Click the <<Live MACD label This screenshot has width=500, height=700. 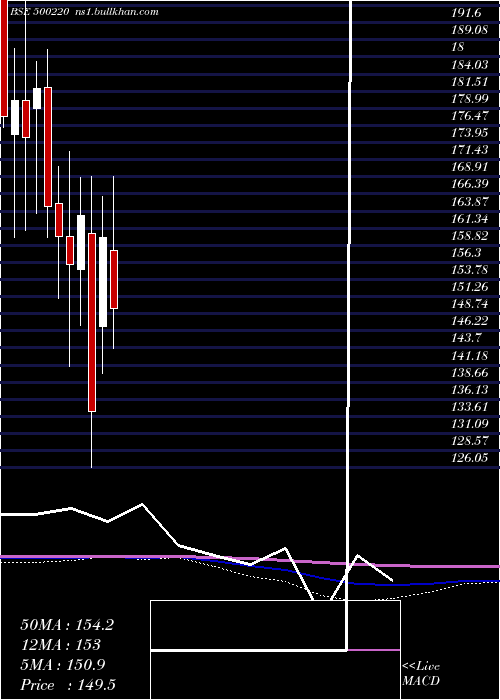421,673
